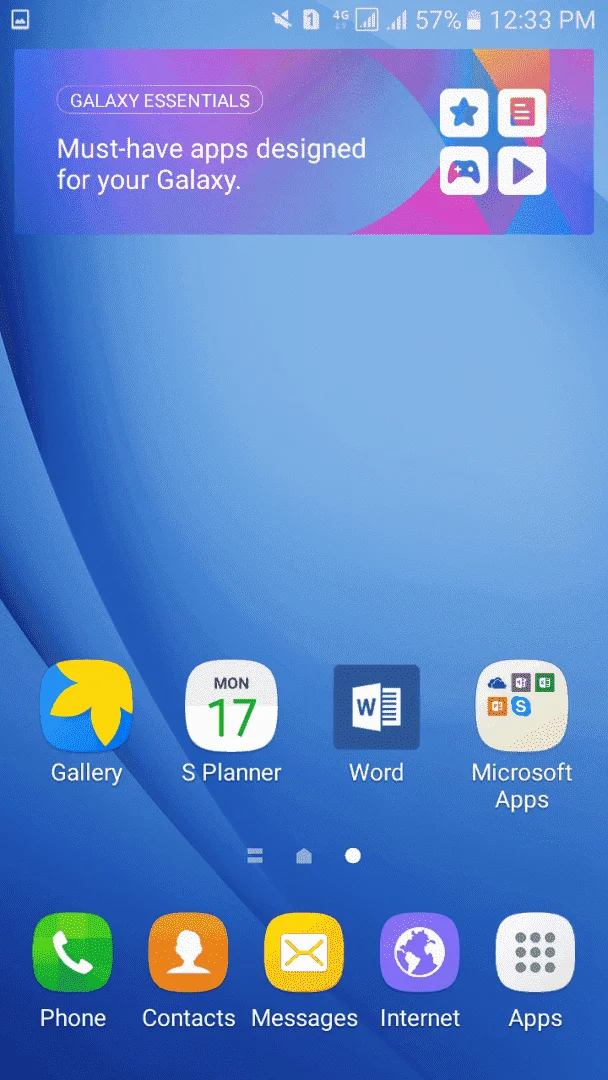The width and height of the screenshot is (608, 1080).
Task: Open the Apps drawer
Action: [x=536, y=953]
